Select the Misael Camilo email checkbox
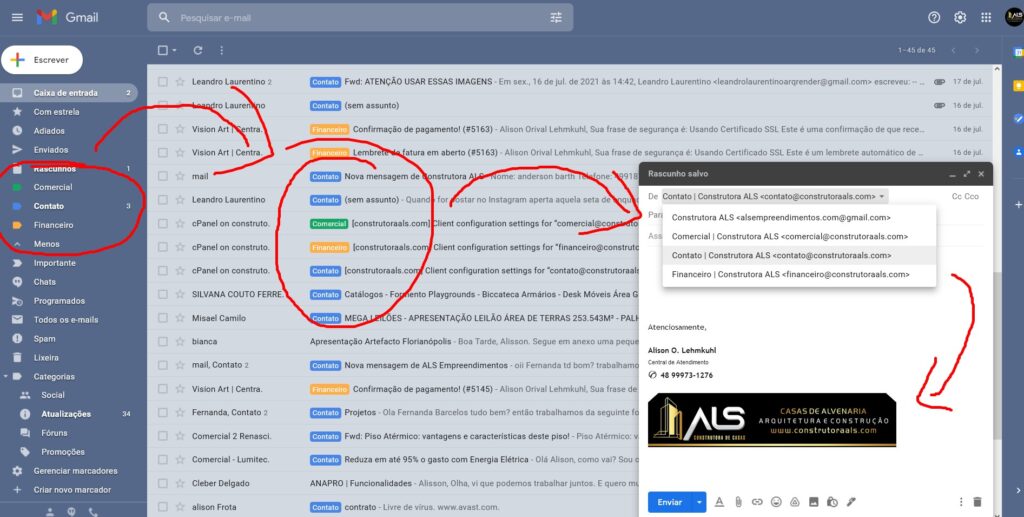1024x517 pixels. 163,318
